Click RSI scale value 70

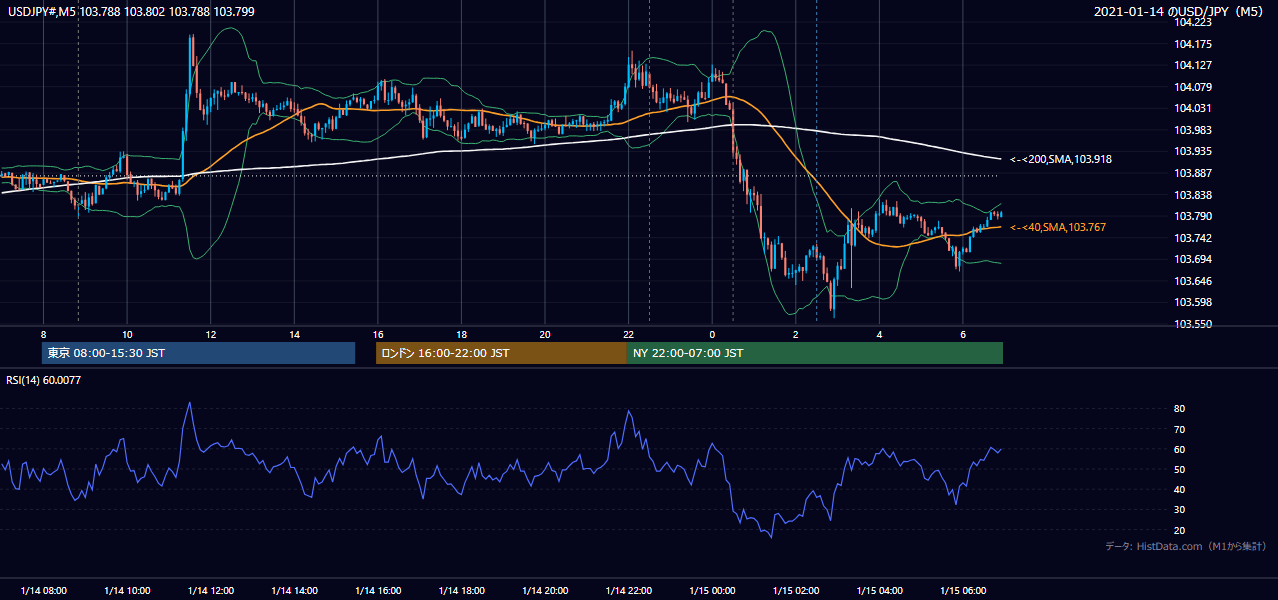(x=1180, y=429)
